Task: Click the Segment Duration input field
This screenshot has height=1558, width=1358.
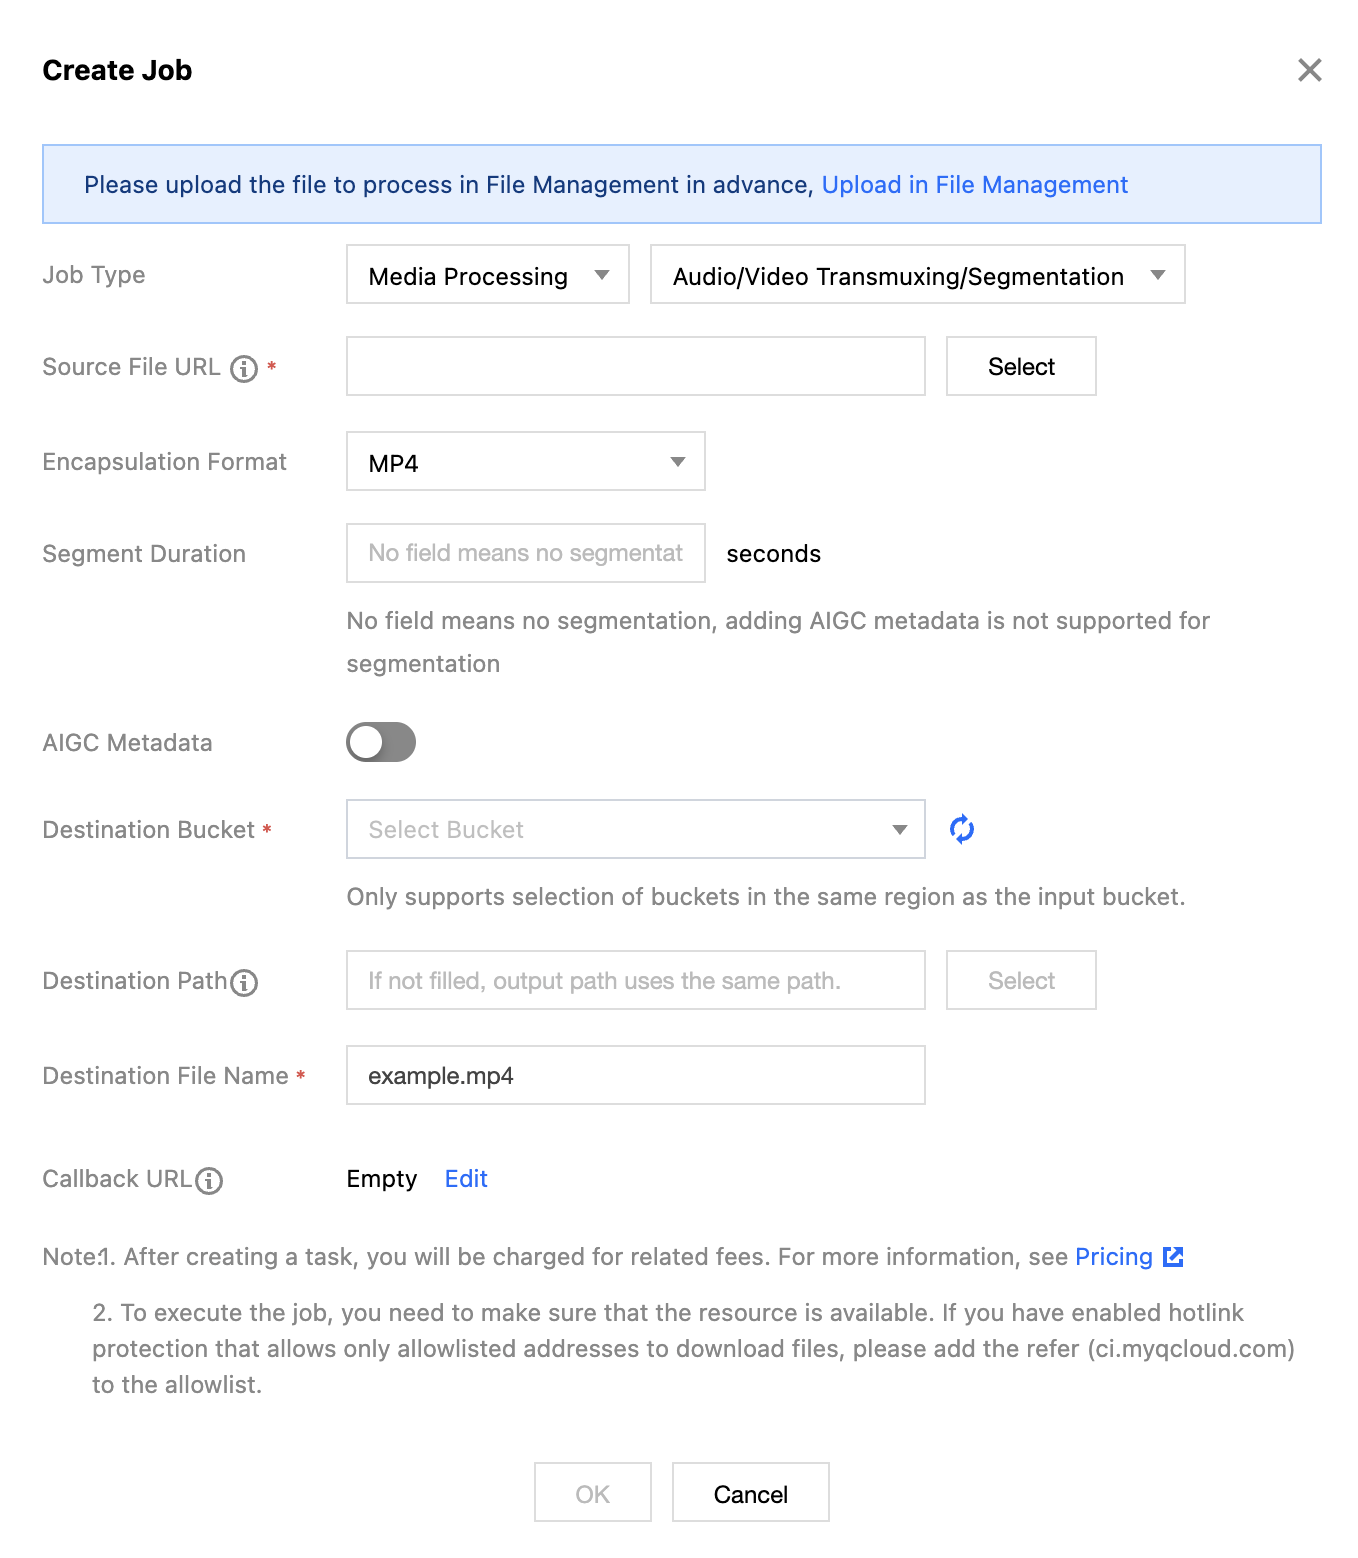Action: click(525, 553)
